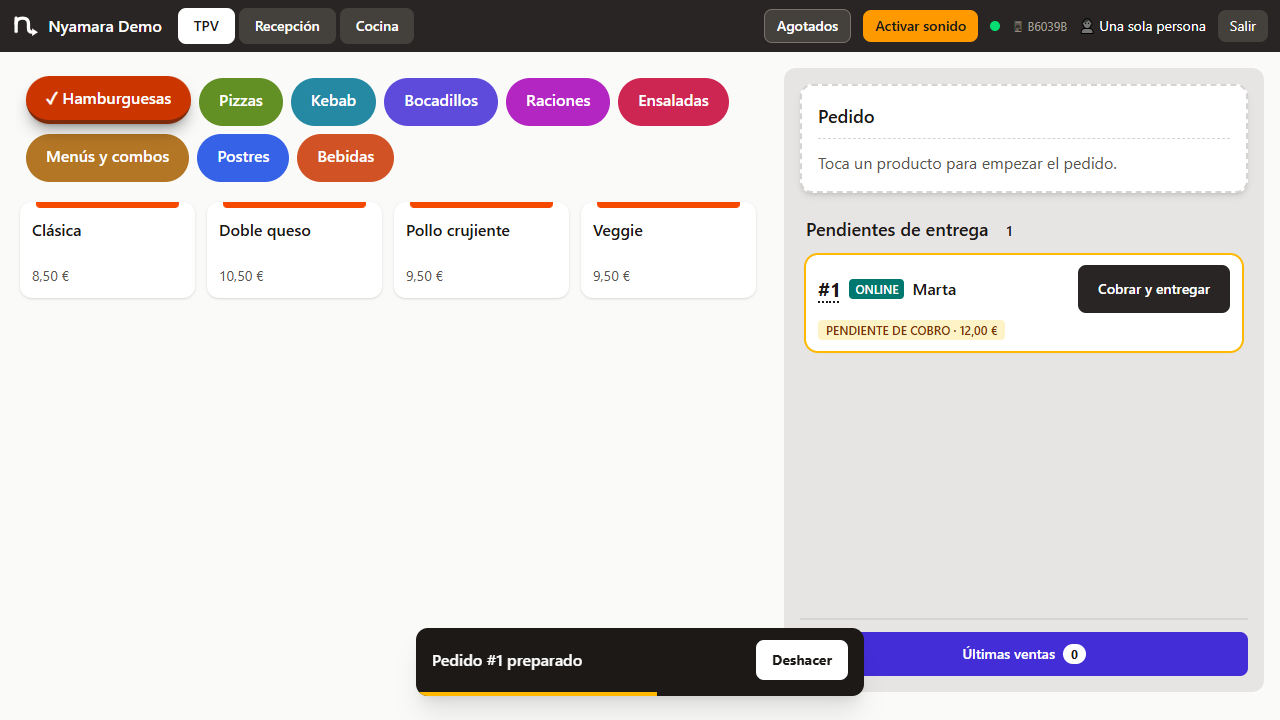The width and height of the screenshot is (1280, 720).
Task: Switch to the TPV tab
Action: pos(207,26)
